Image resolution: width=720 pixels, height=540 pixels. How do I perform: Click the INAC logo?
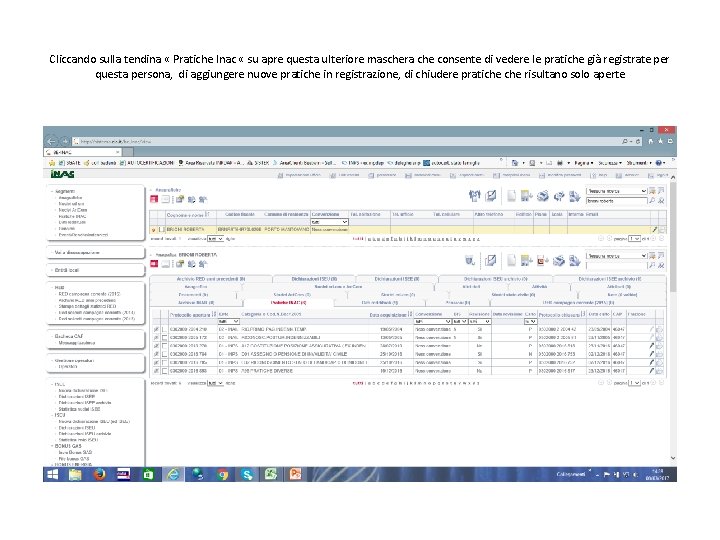62,174
